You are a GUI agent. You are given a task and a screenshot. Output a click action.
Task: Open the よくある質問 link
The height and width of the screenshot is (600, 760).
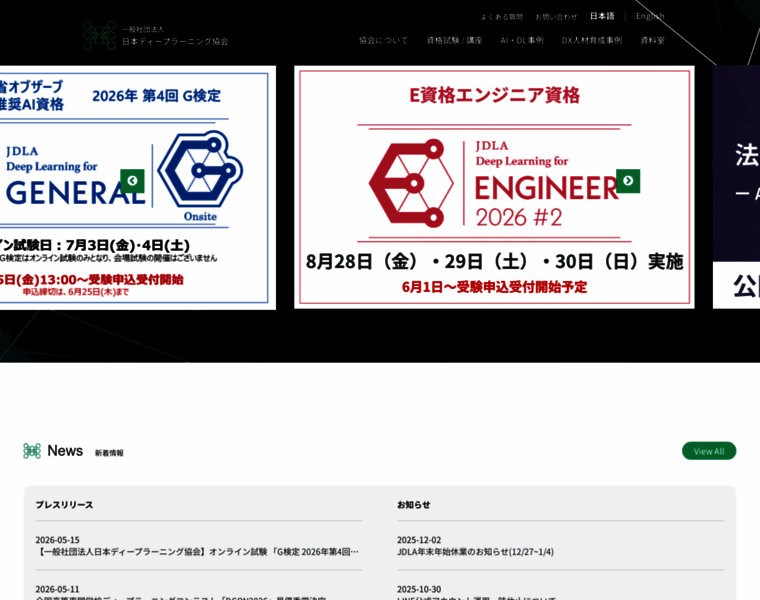[502, 17]
